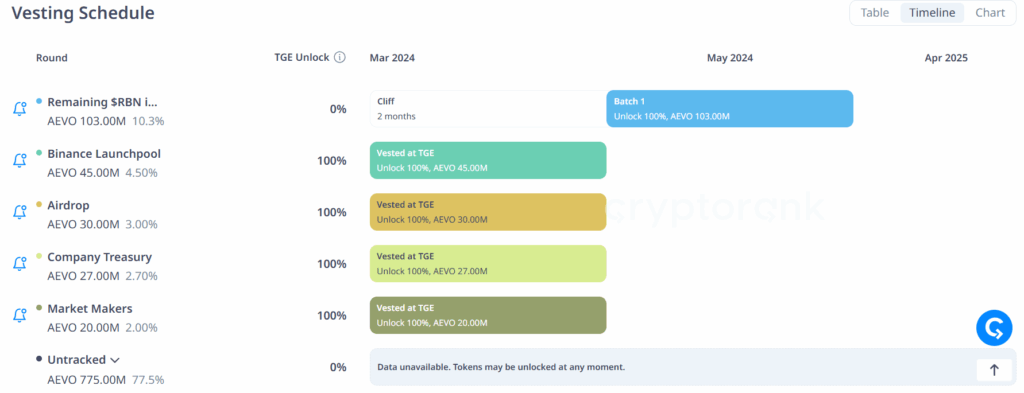Open the Chart view tab

(990, 12)
